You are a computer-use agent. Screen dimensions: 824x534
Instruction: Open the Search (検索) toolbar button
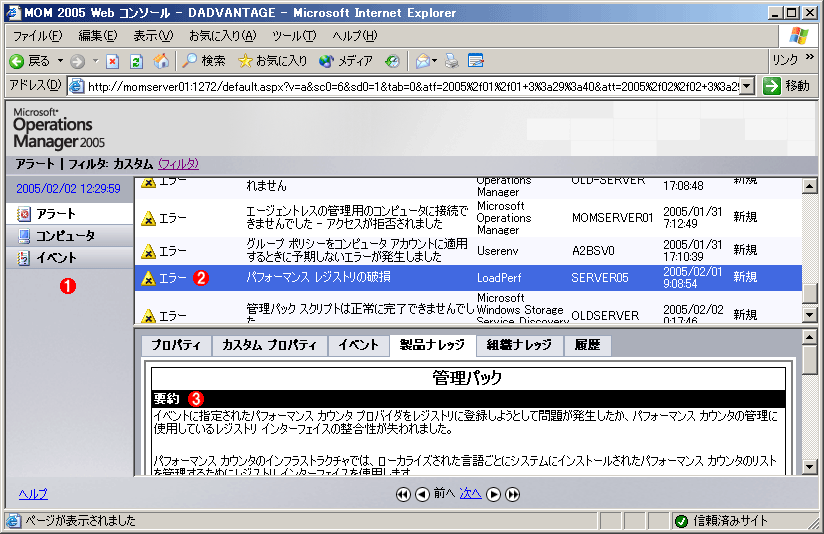click(204, 61)
